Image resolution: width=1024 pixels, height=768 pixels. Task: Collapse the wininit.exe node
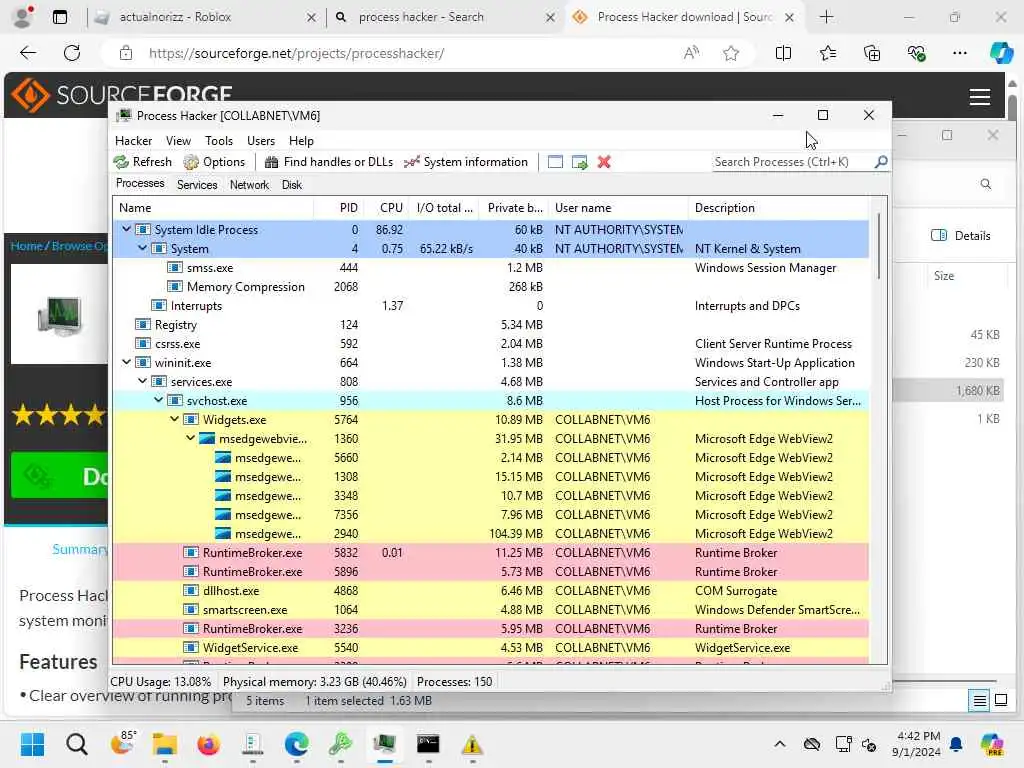[x=127, y=362]
